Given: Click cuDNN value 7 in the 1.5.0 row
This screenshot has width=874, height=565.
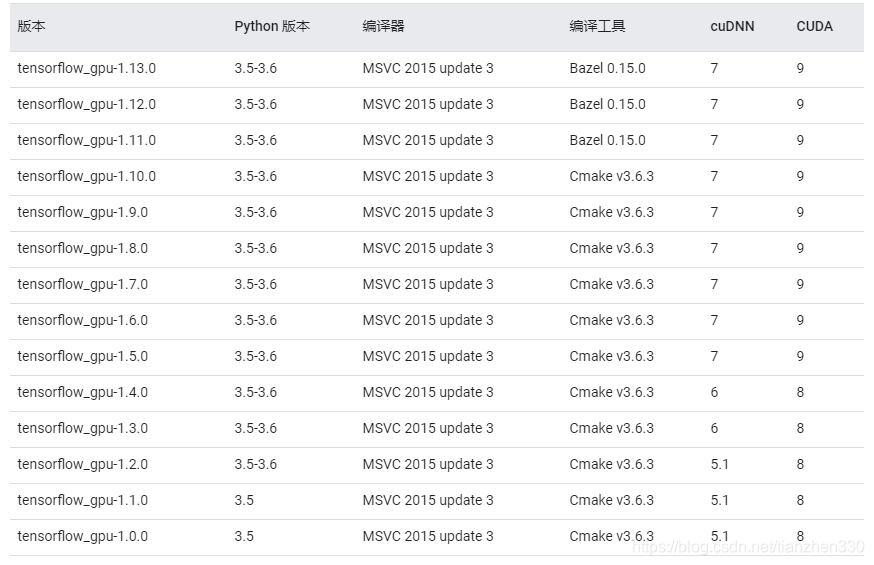Looking at the screenshot, I should [x=714, y=357].
